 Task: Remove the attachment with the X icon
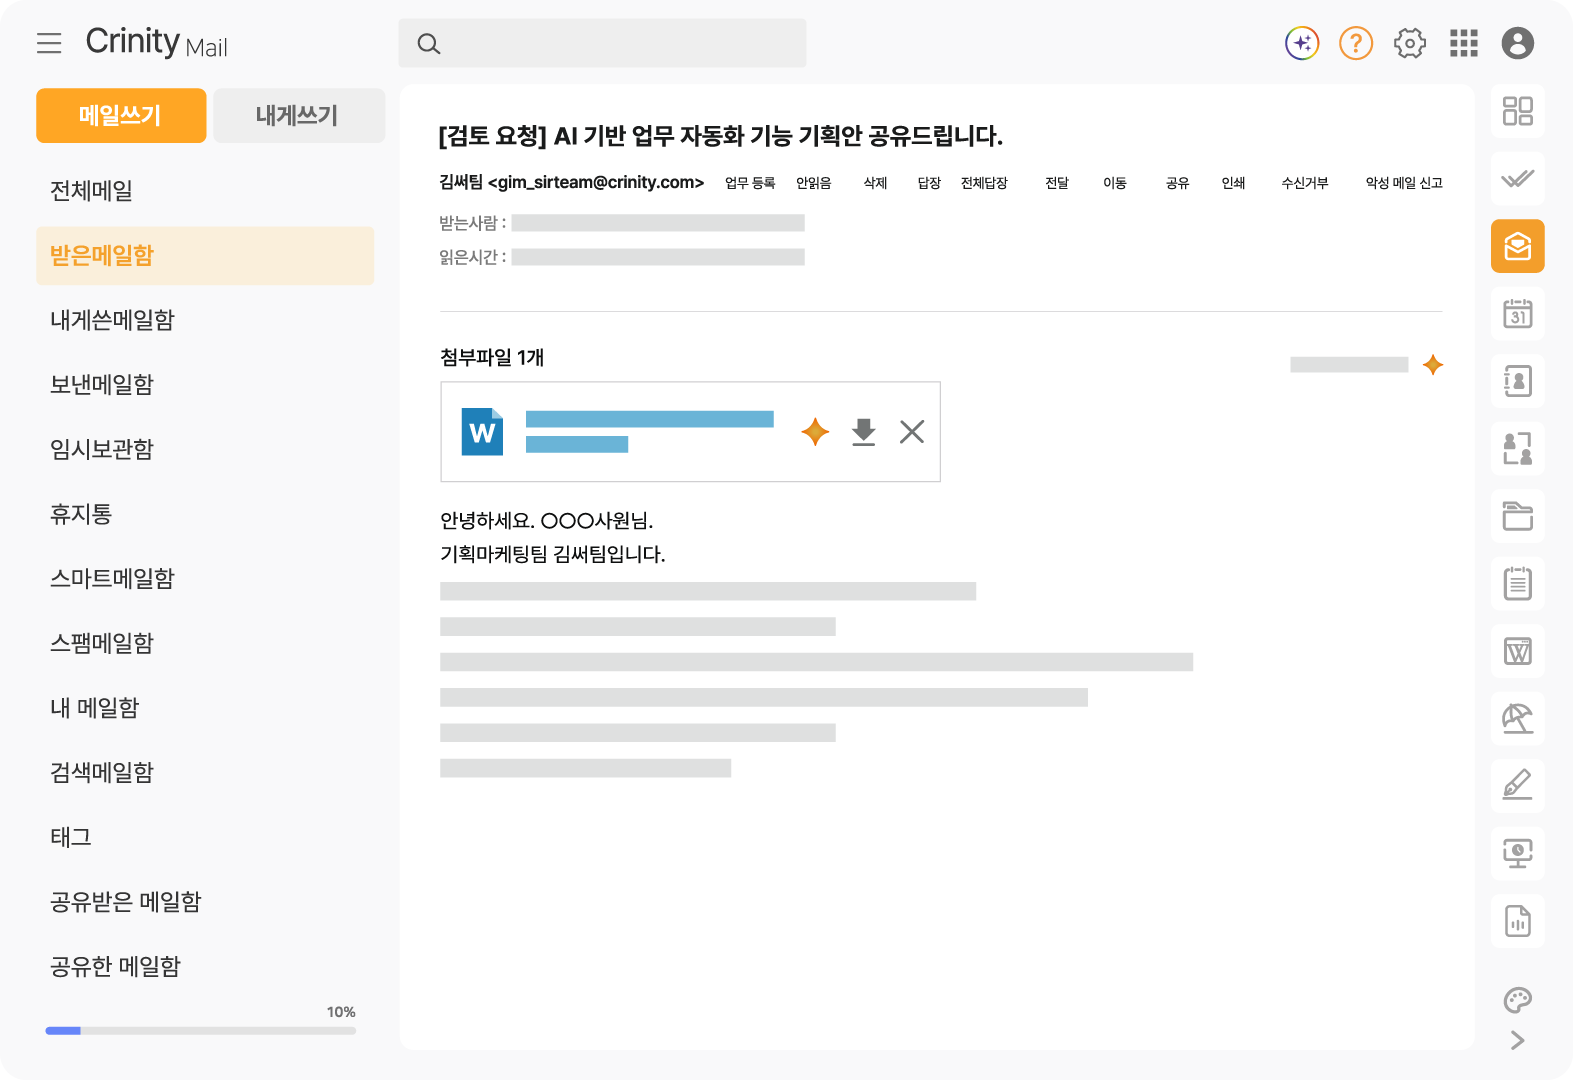[x=912, y=432]
